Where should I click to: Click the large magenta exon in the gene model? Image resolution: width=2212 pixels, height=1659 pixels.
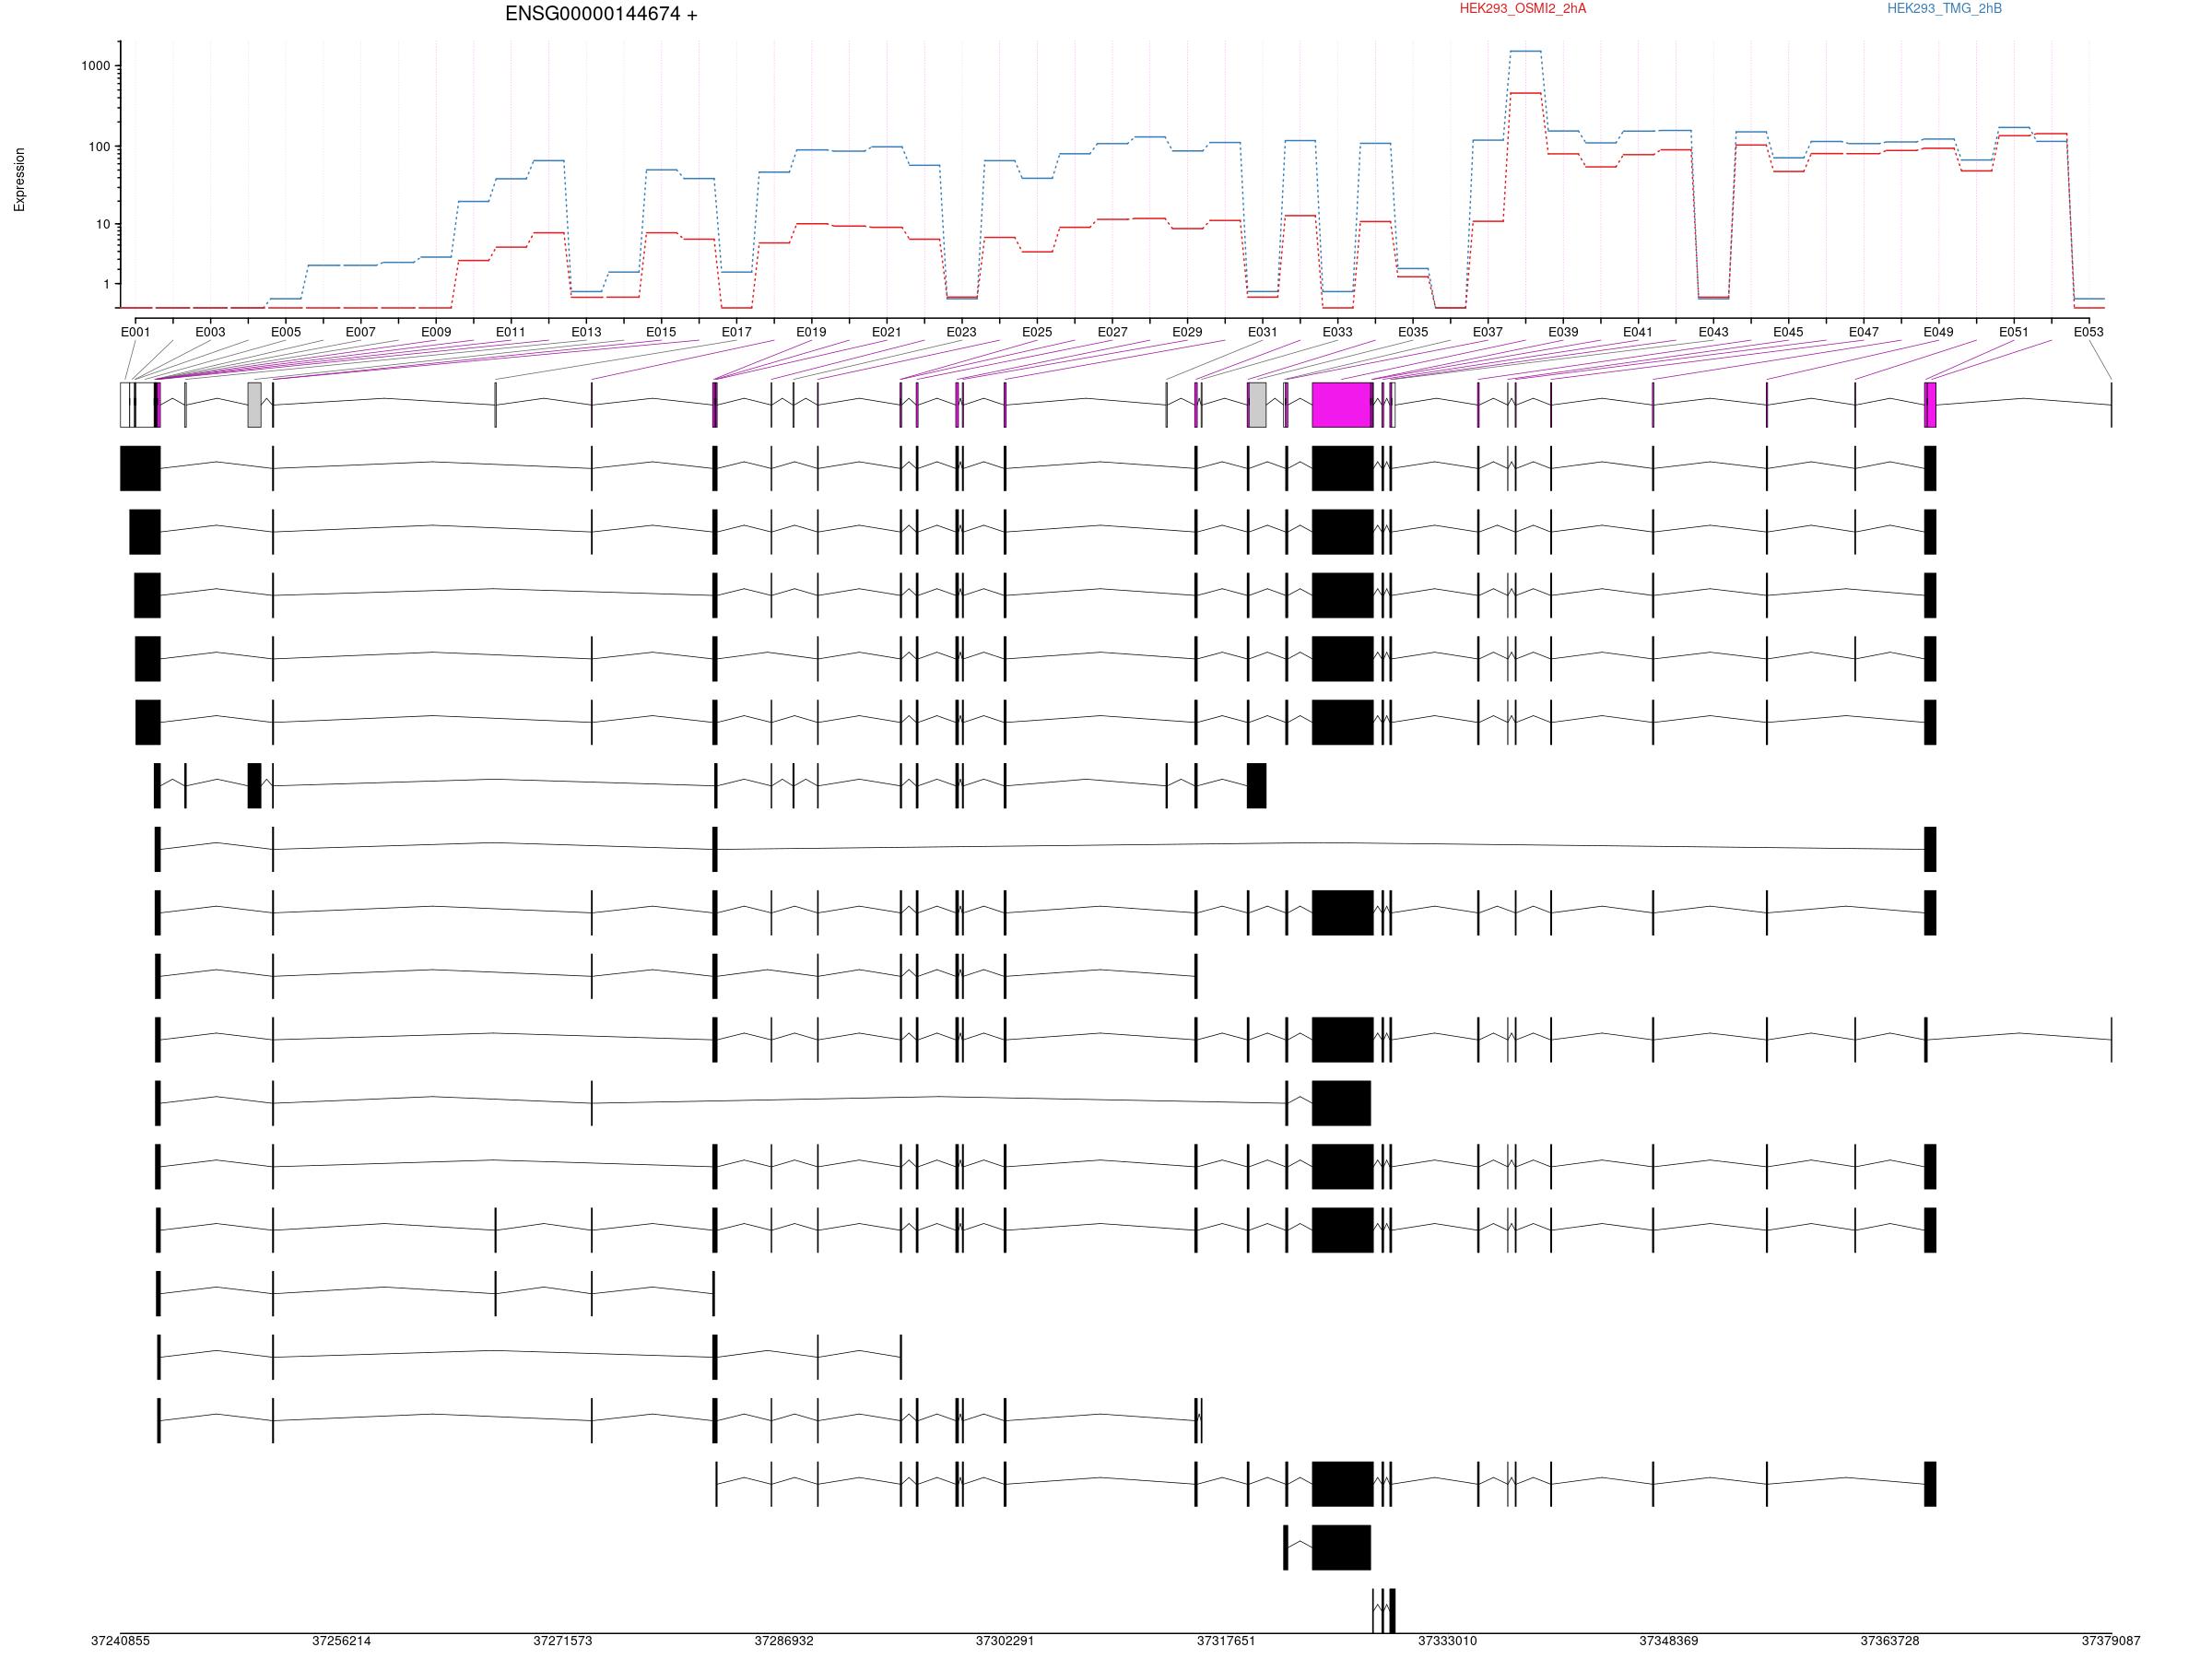pos(1342,405)
